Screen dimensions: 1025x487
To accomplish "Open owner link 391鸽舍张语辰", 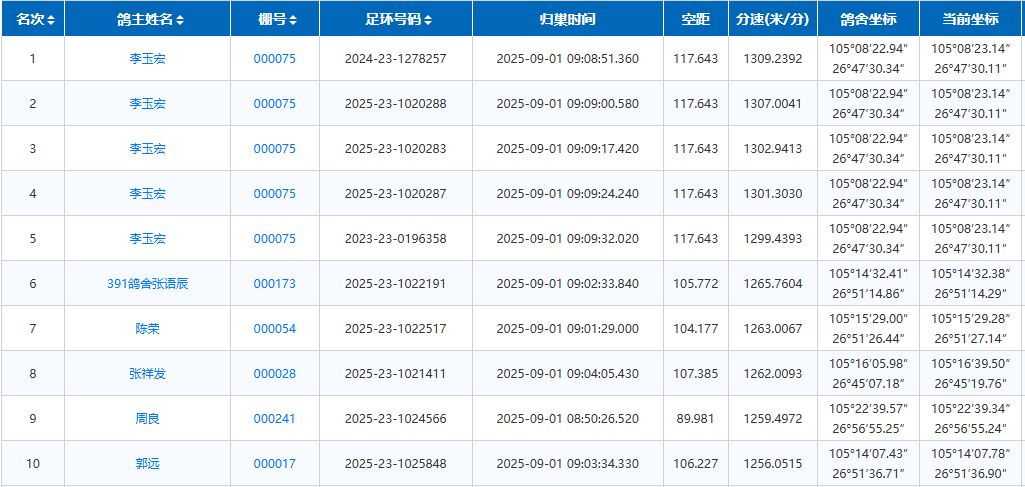I will [147, 284].
